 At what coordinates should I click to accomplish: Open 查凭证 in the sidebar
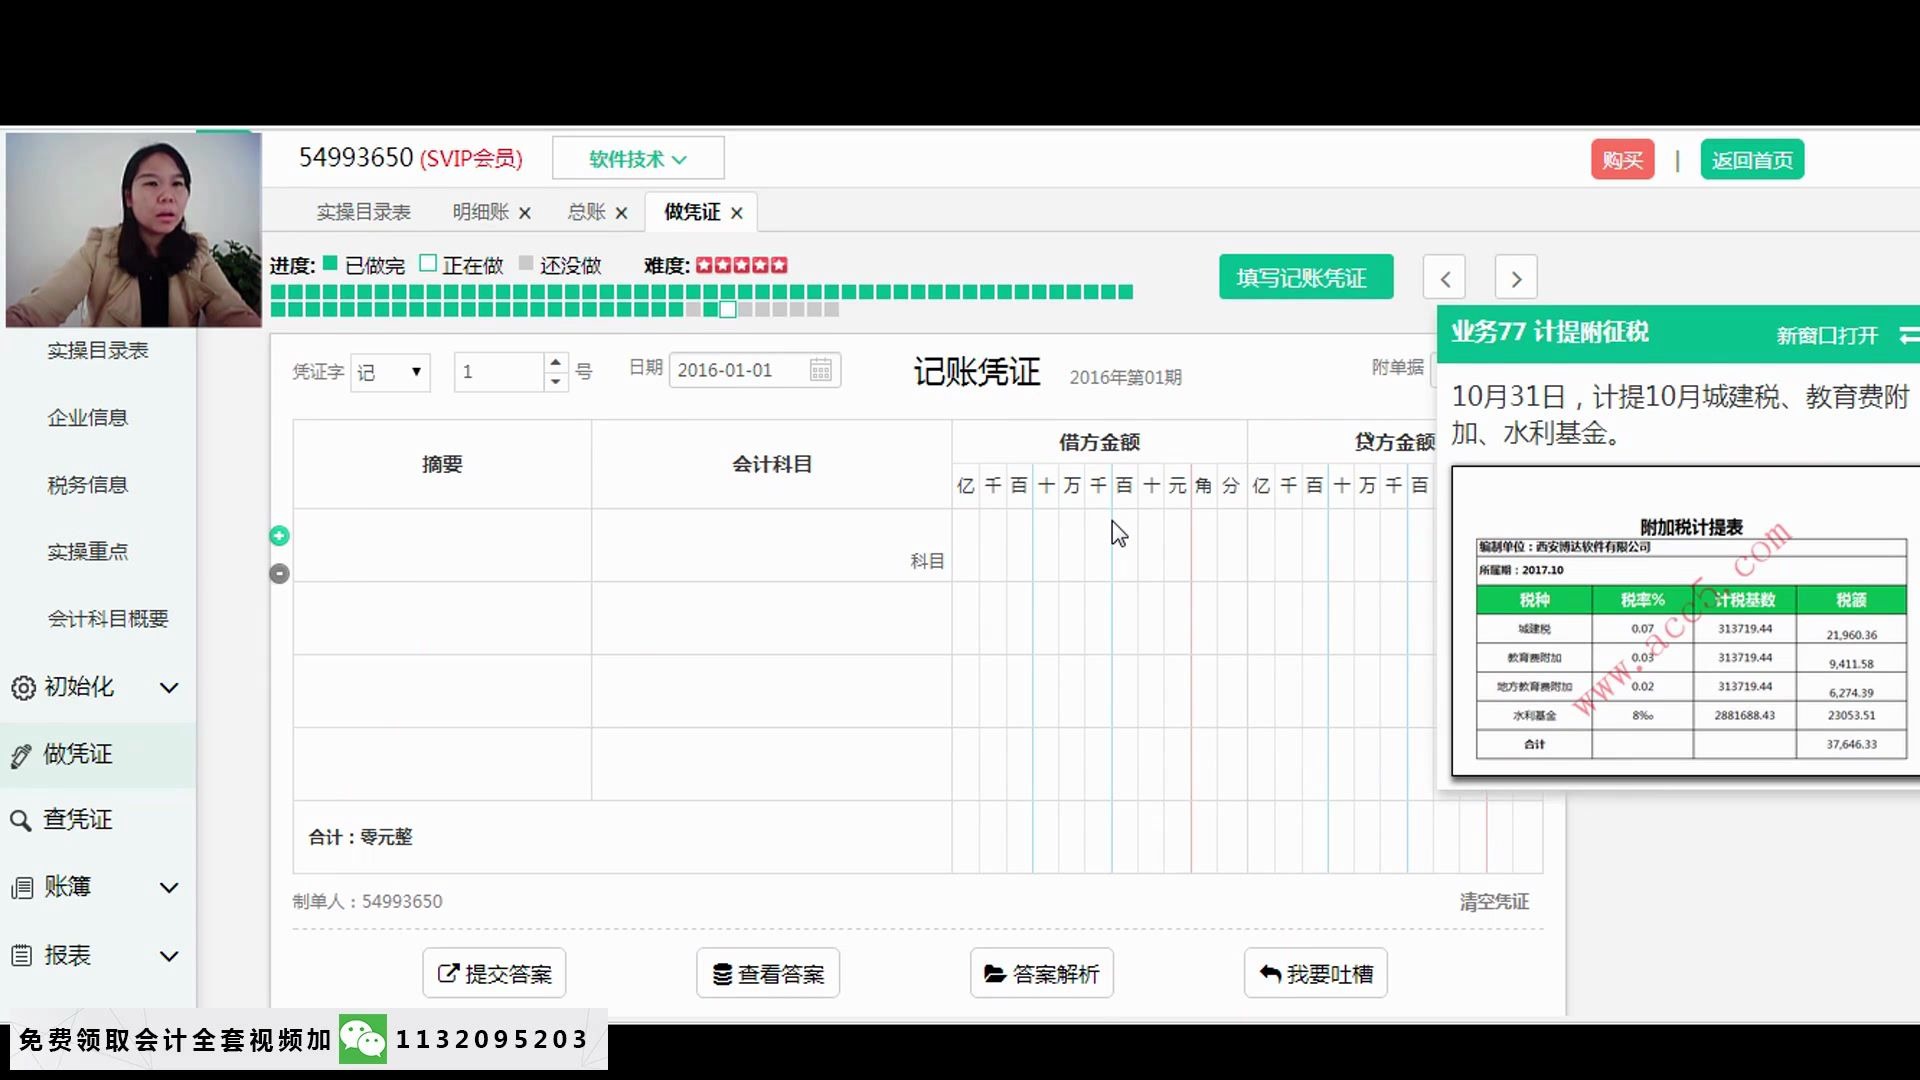tap(77, 820)
